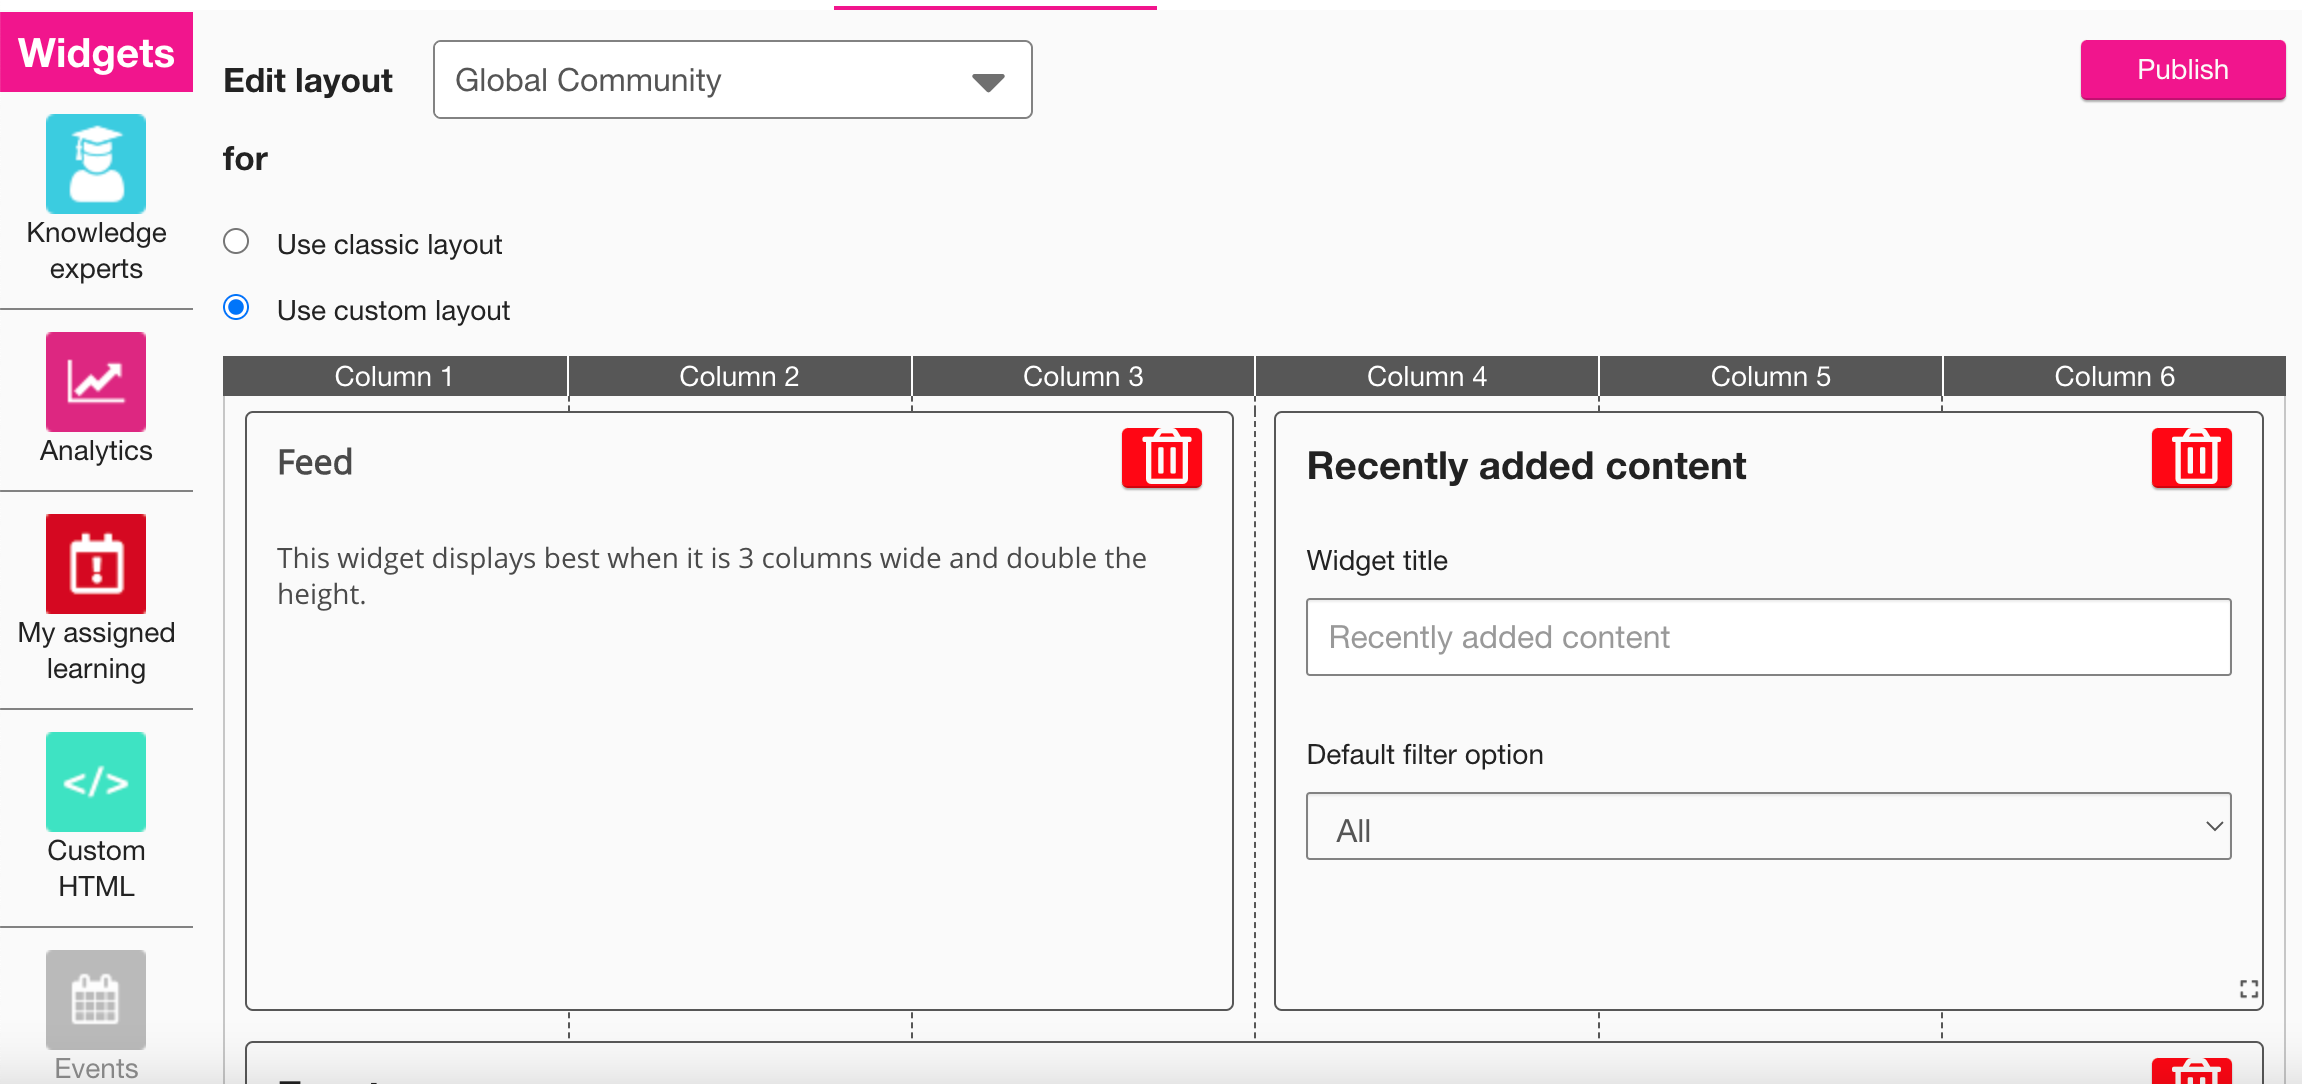Select the My assigned learning widget icon
This screenshot has width=2302, height=1084.
(x=96, y=564)
